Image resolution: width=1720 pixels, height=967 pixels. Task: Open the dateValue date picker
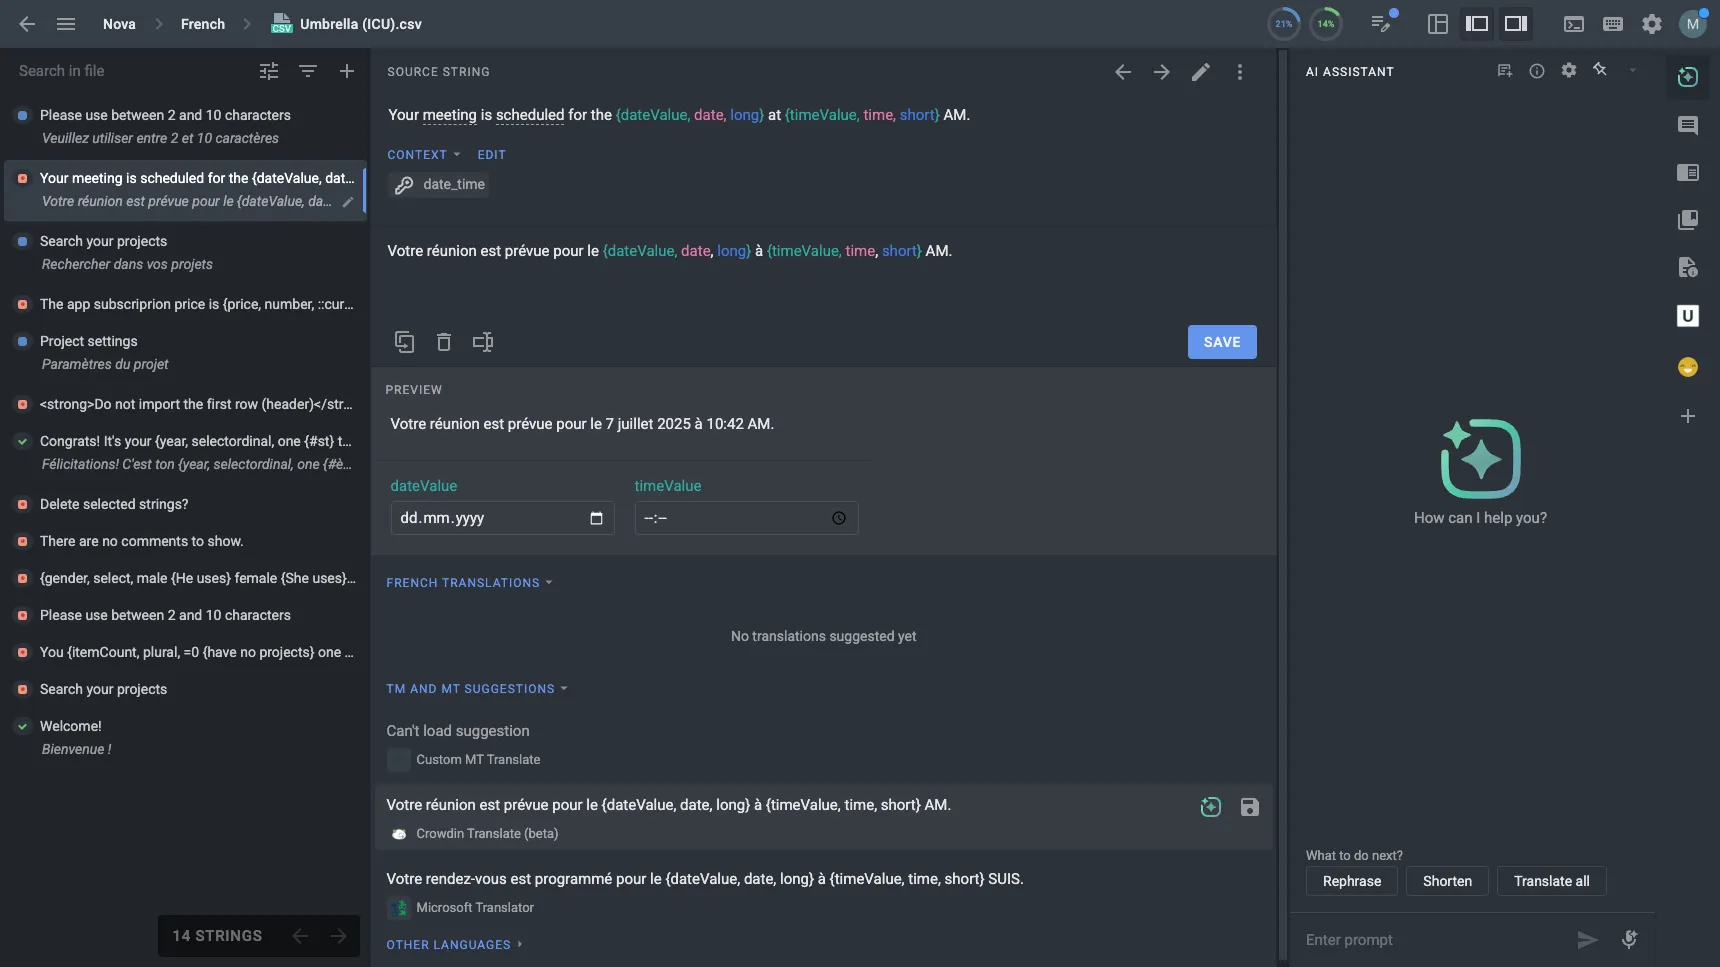(x=597, y=518)
